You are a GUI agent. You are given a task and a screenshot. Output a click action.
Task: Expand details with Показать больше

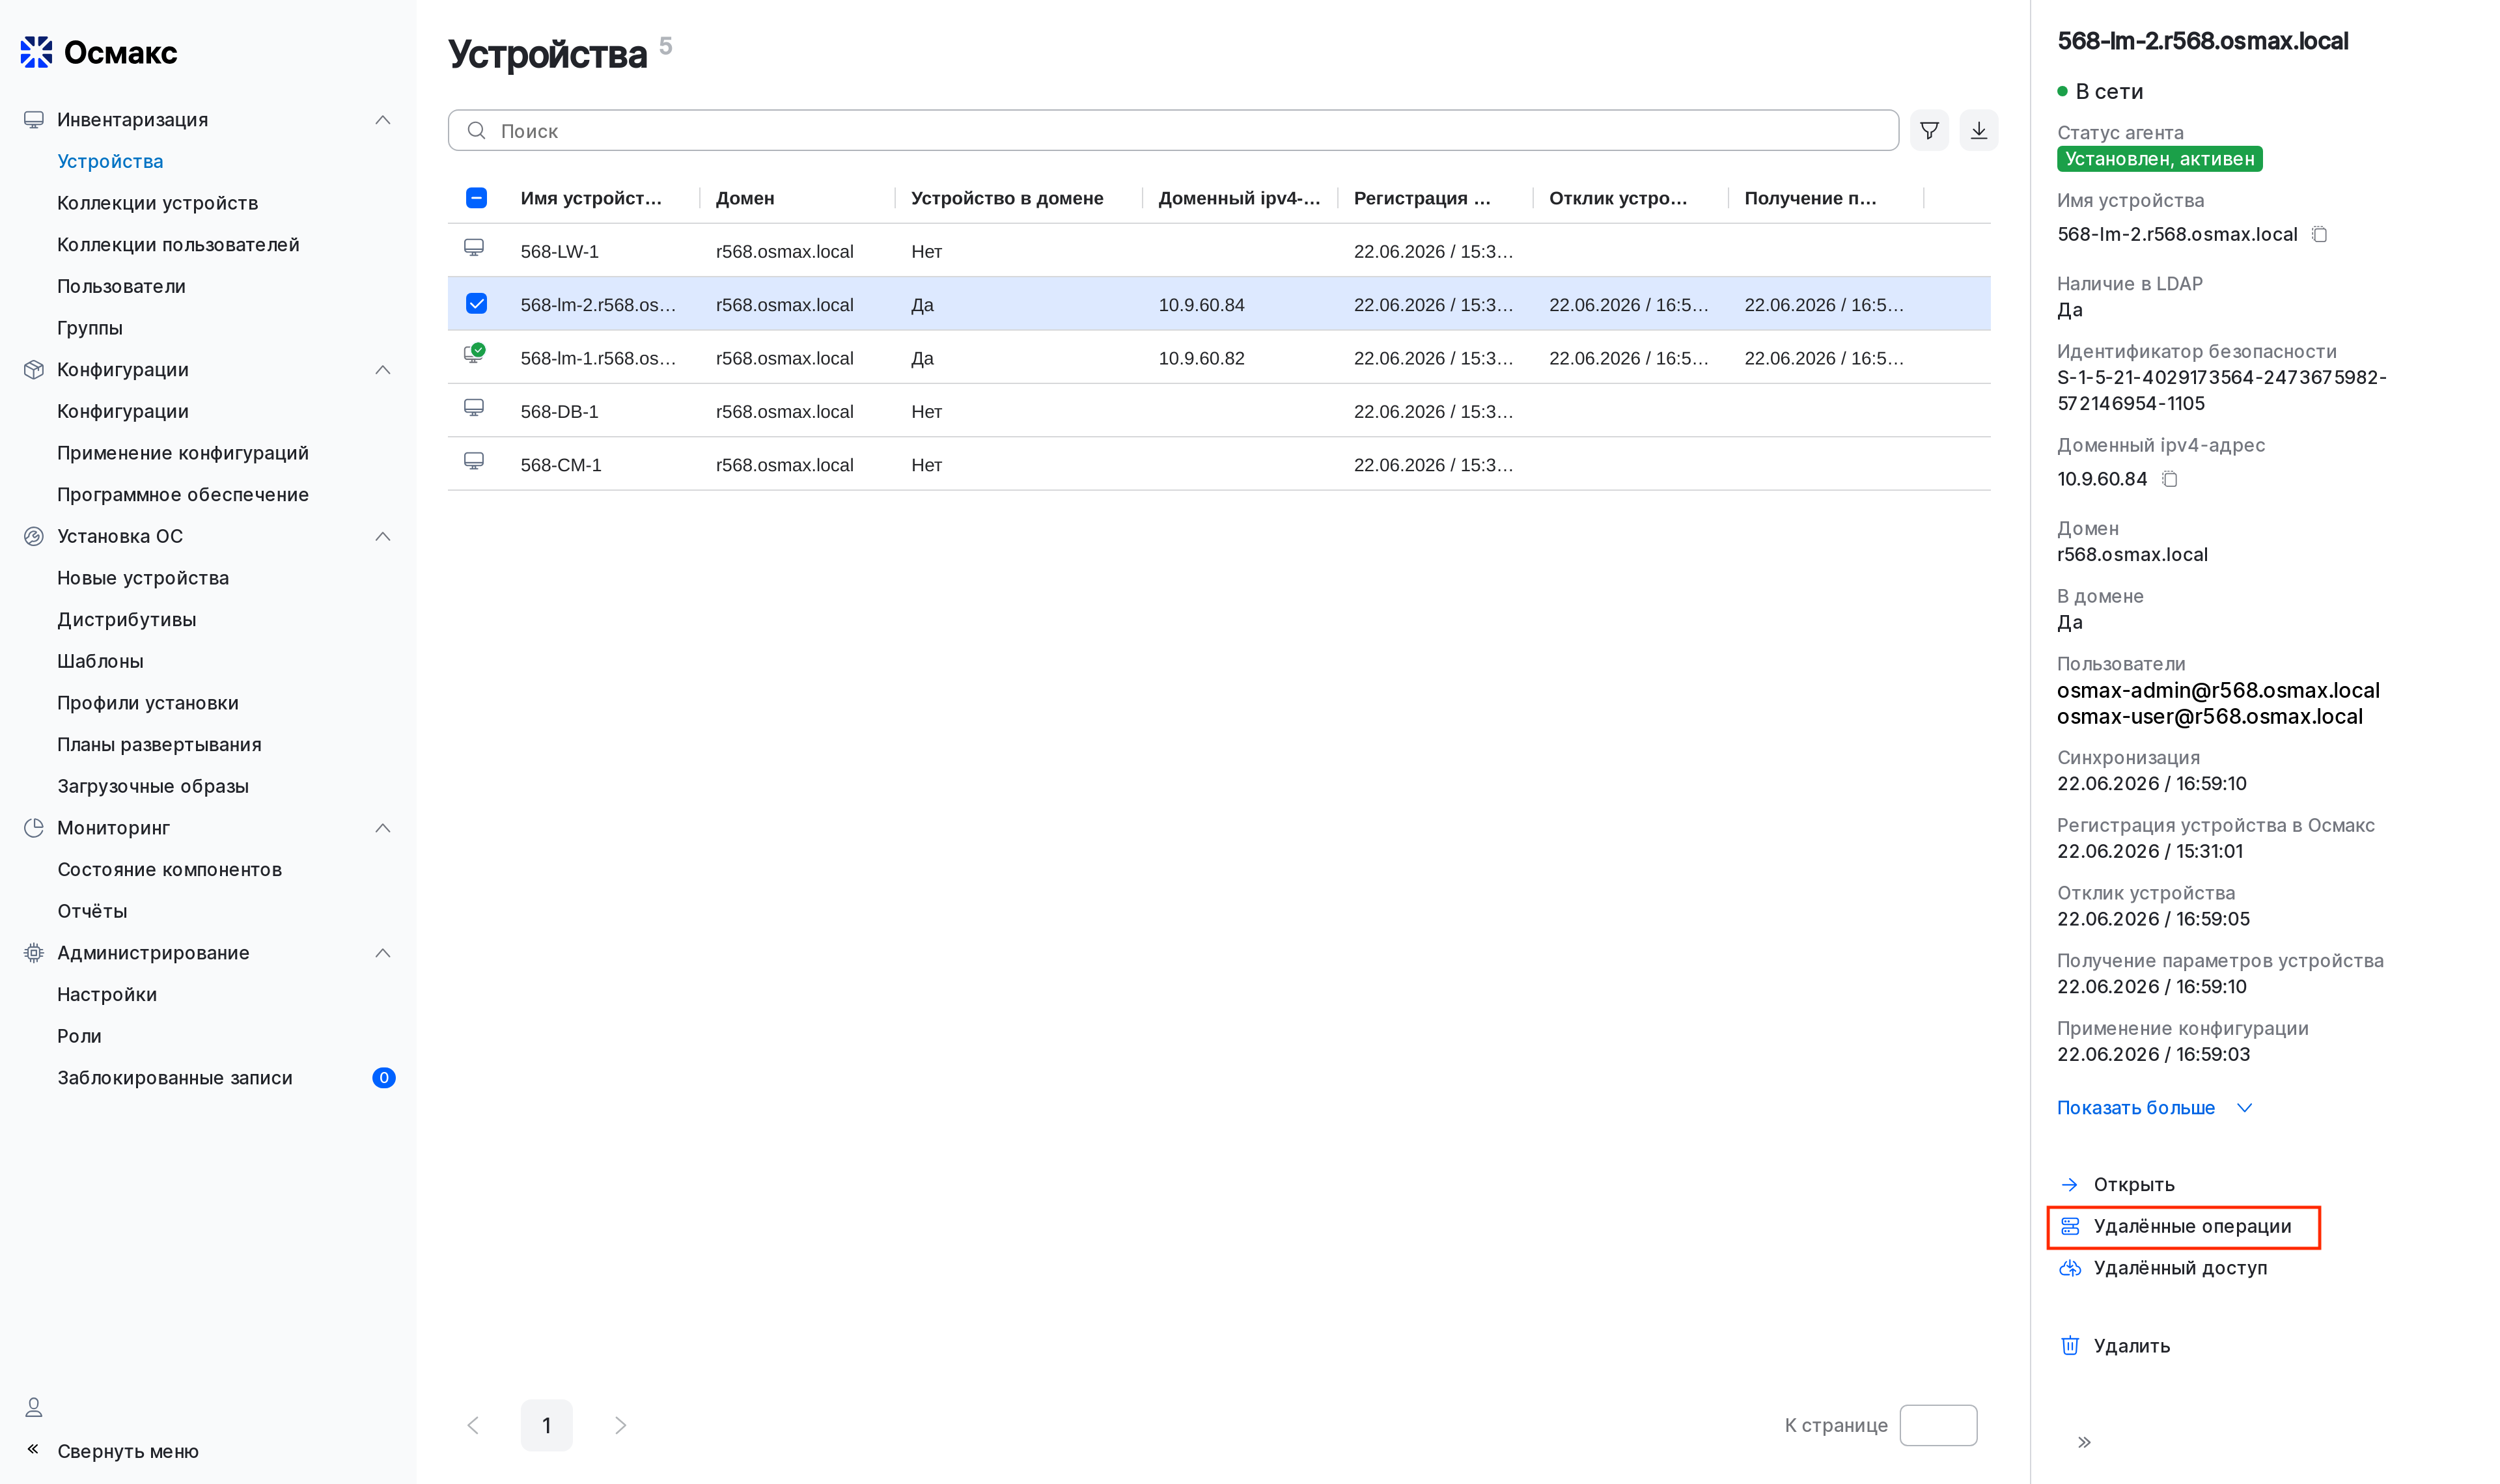(2154, 1108)
